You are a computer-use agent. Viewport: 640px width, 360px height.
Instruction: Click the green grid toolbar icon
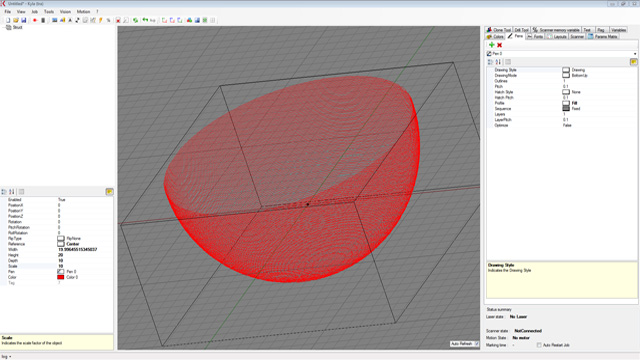[205, 20]
